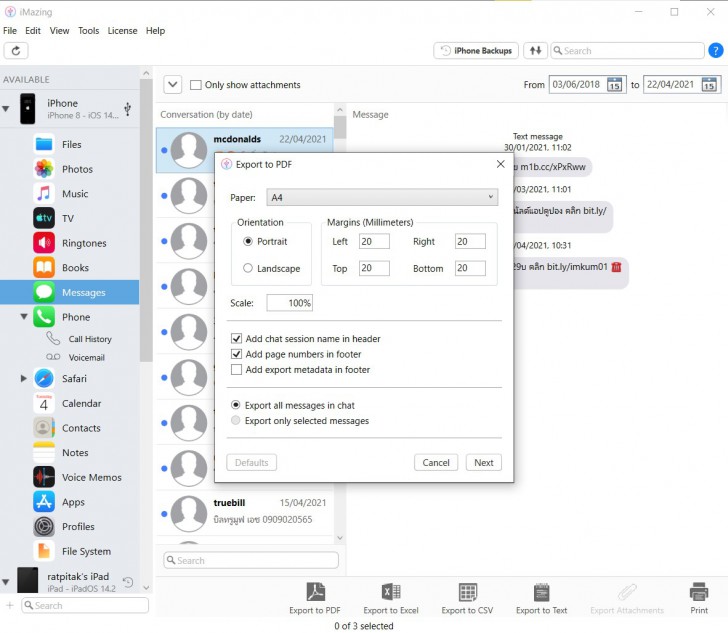Click the iPhone Backups button

pyautogui.click(x=476, y=51)
